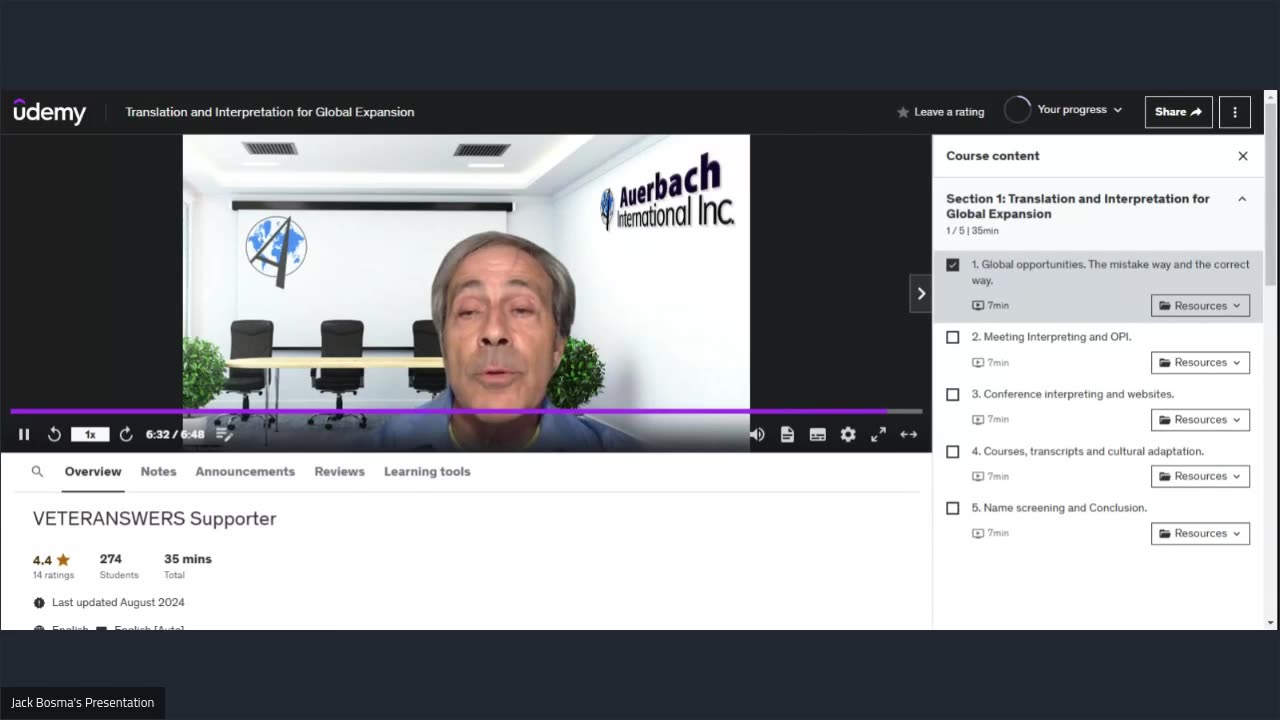Switch to the Overview tab
Viewport: 1280px width, 720px height.
click(x=93, y=471)
